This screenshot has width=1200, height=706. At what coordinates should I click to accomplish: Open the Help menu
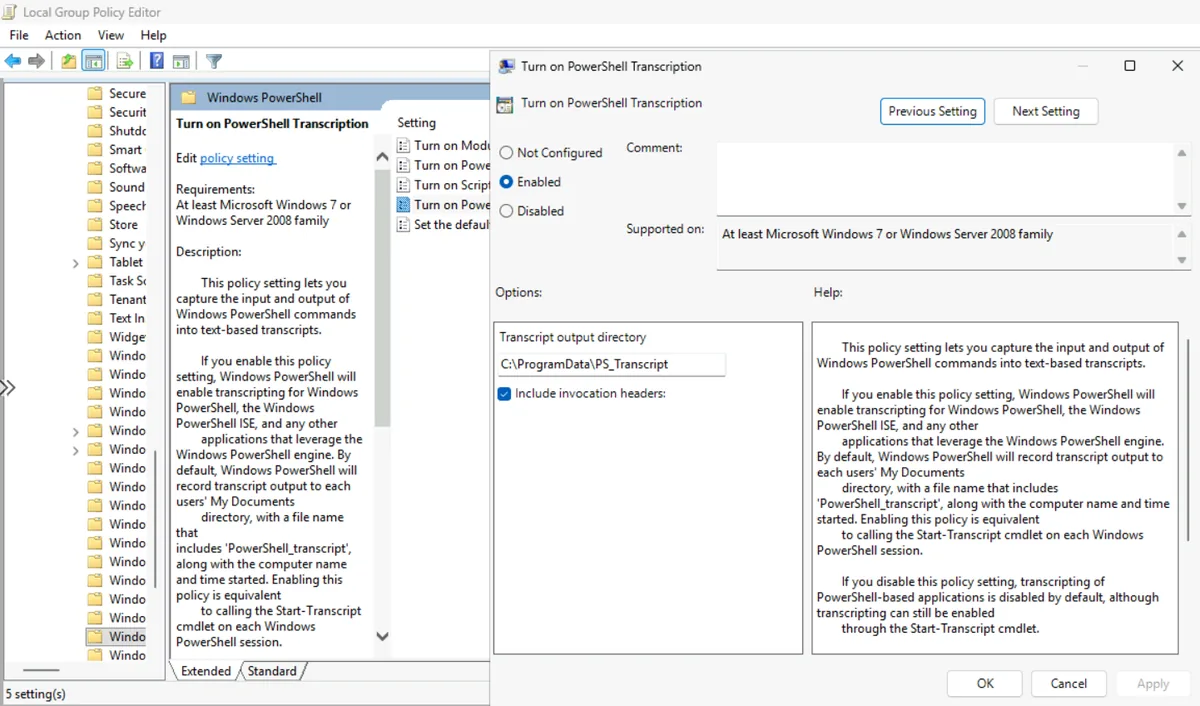pyautogui.click(x=153, y=35)
